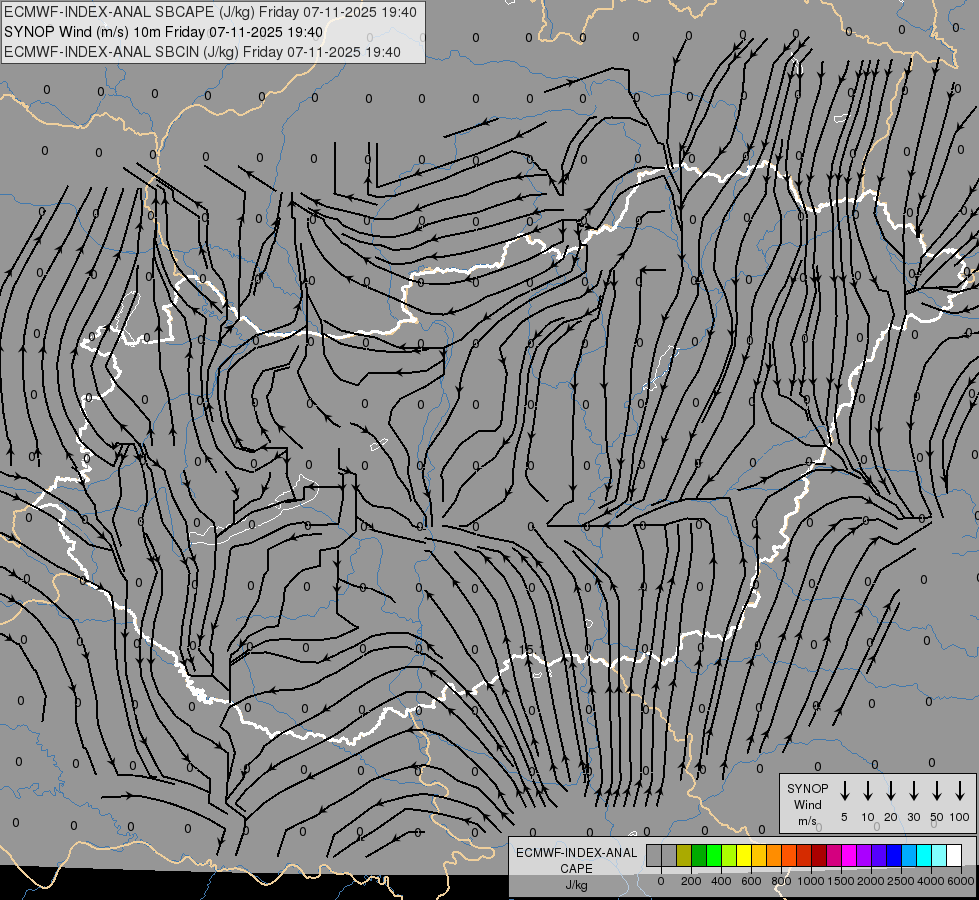Screen dimensions: 979x900
Task: Pick the yellow-green lime CAPE swatch
Action: pos(729,855)
